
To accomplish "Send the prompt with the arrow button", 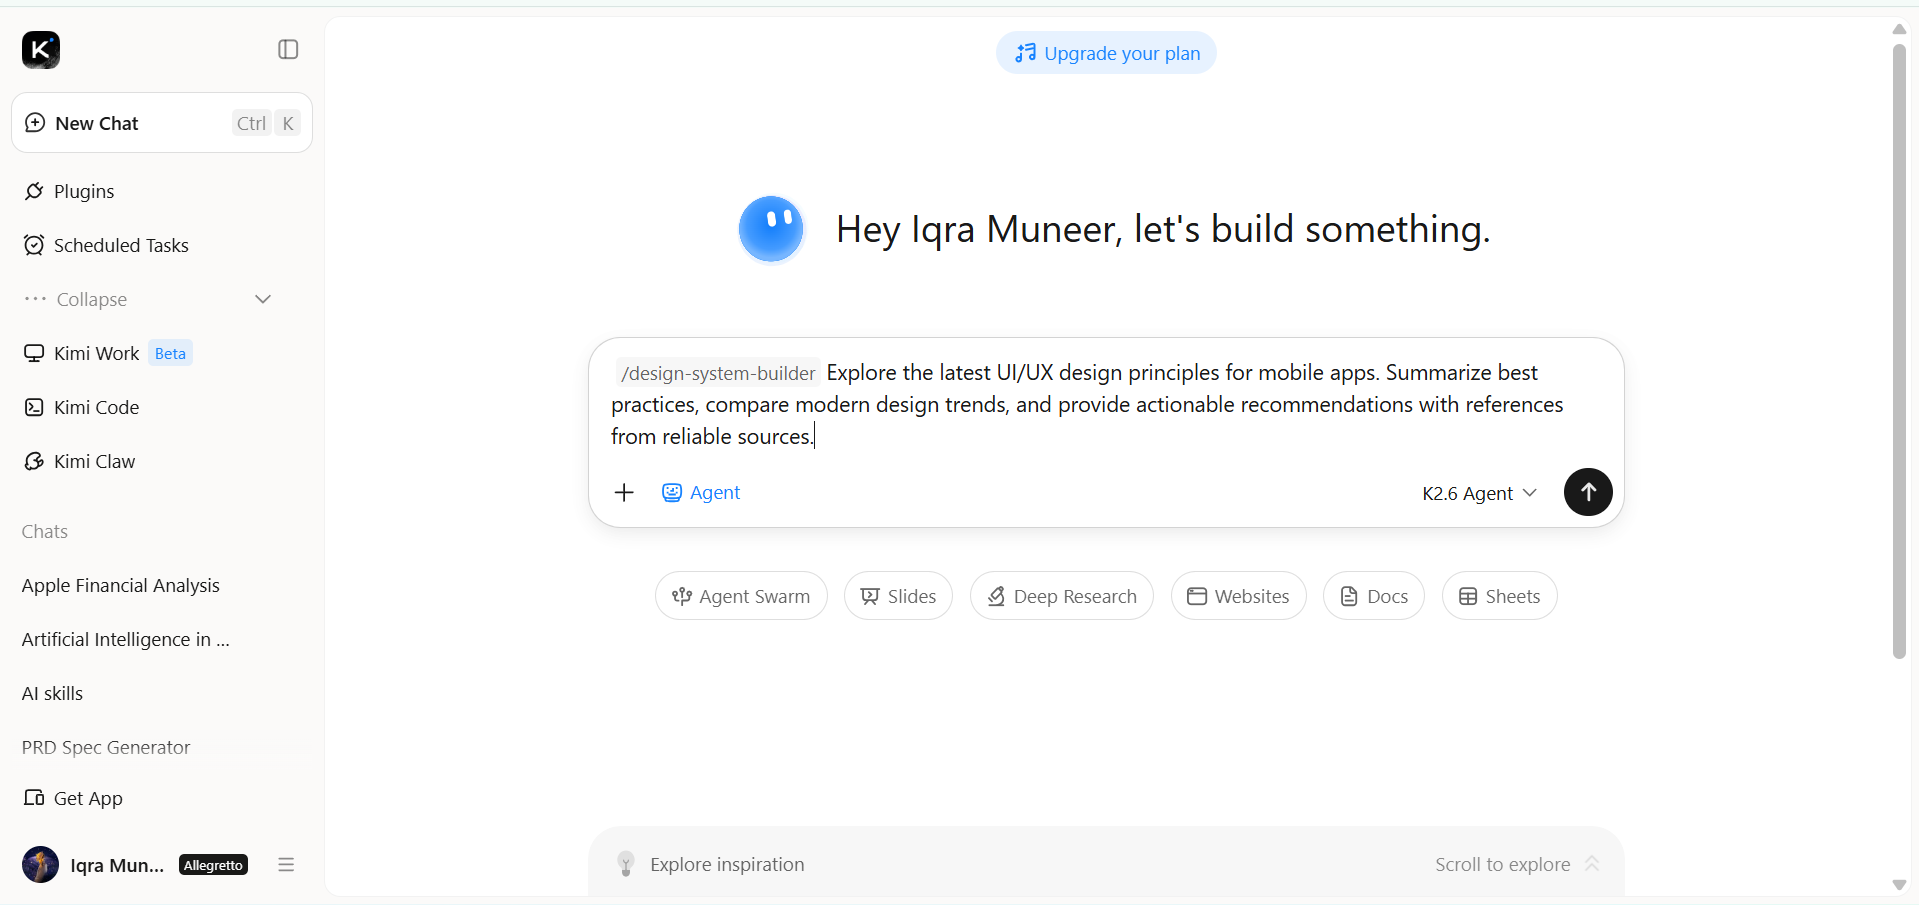I will [x=1588, y=492].
